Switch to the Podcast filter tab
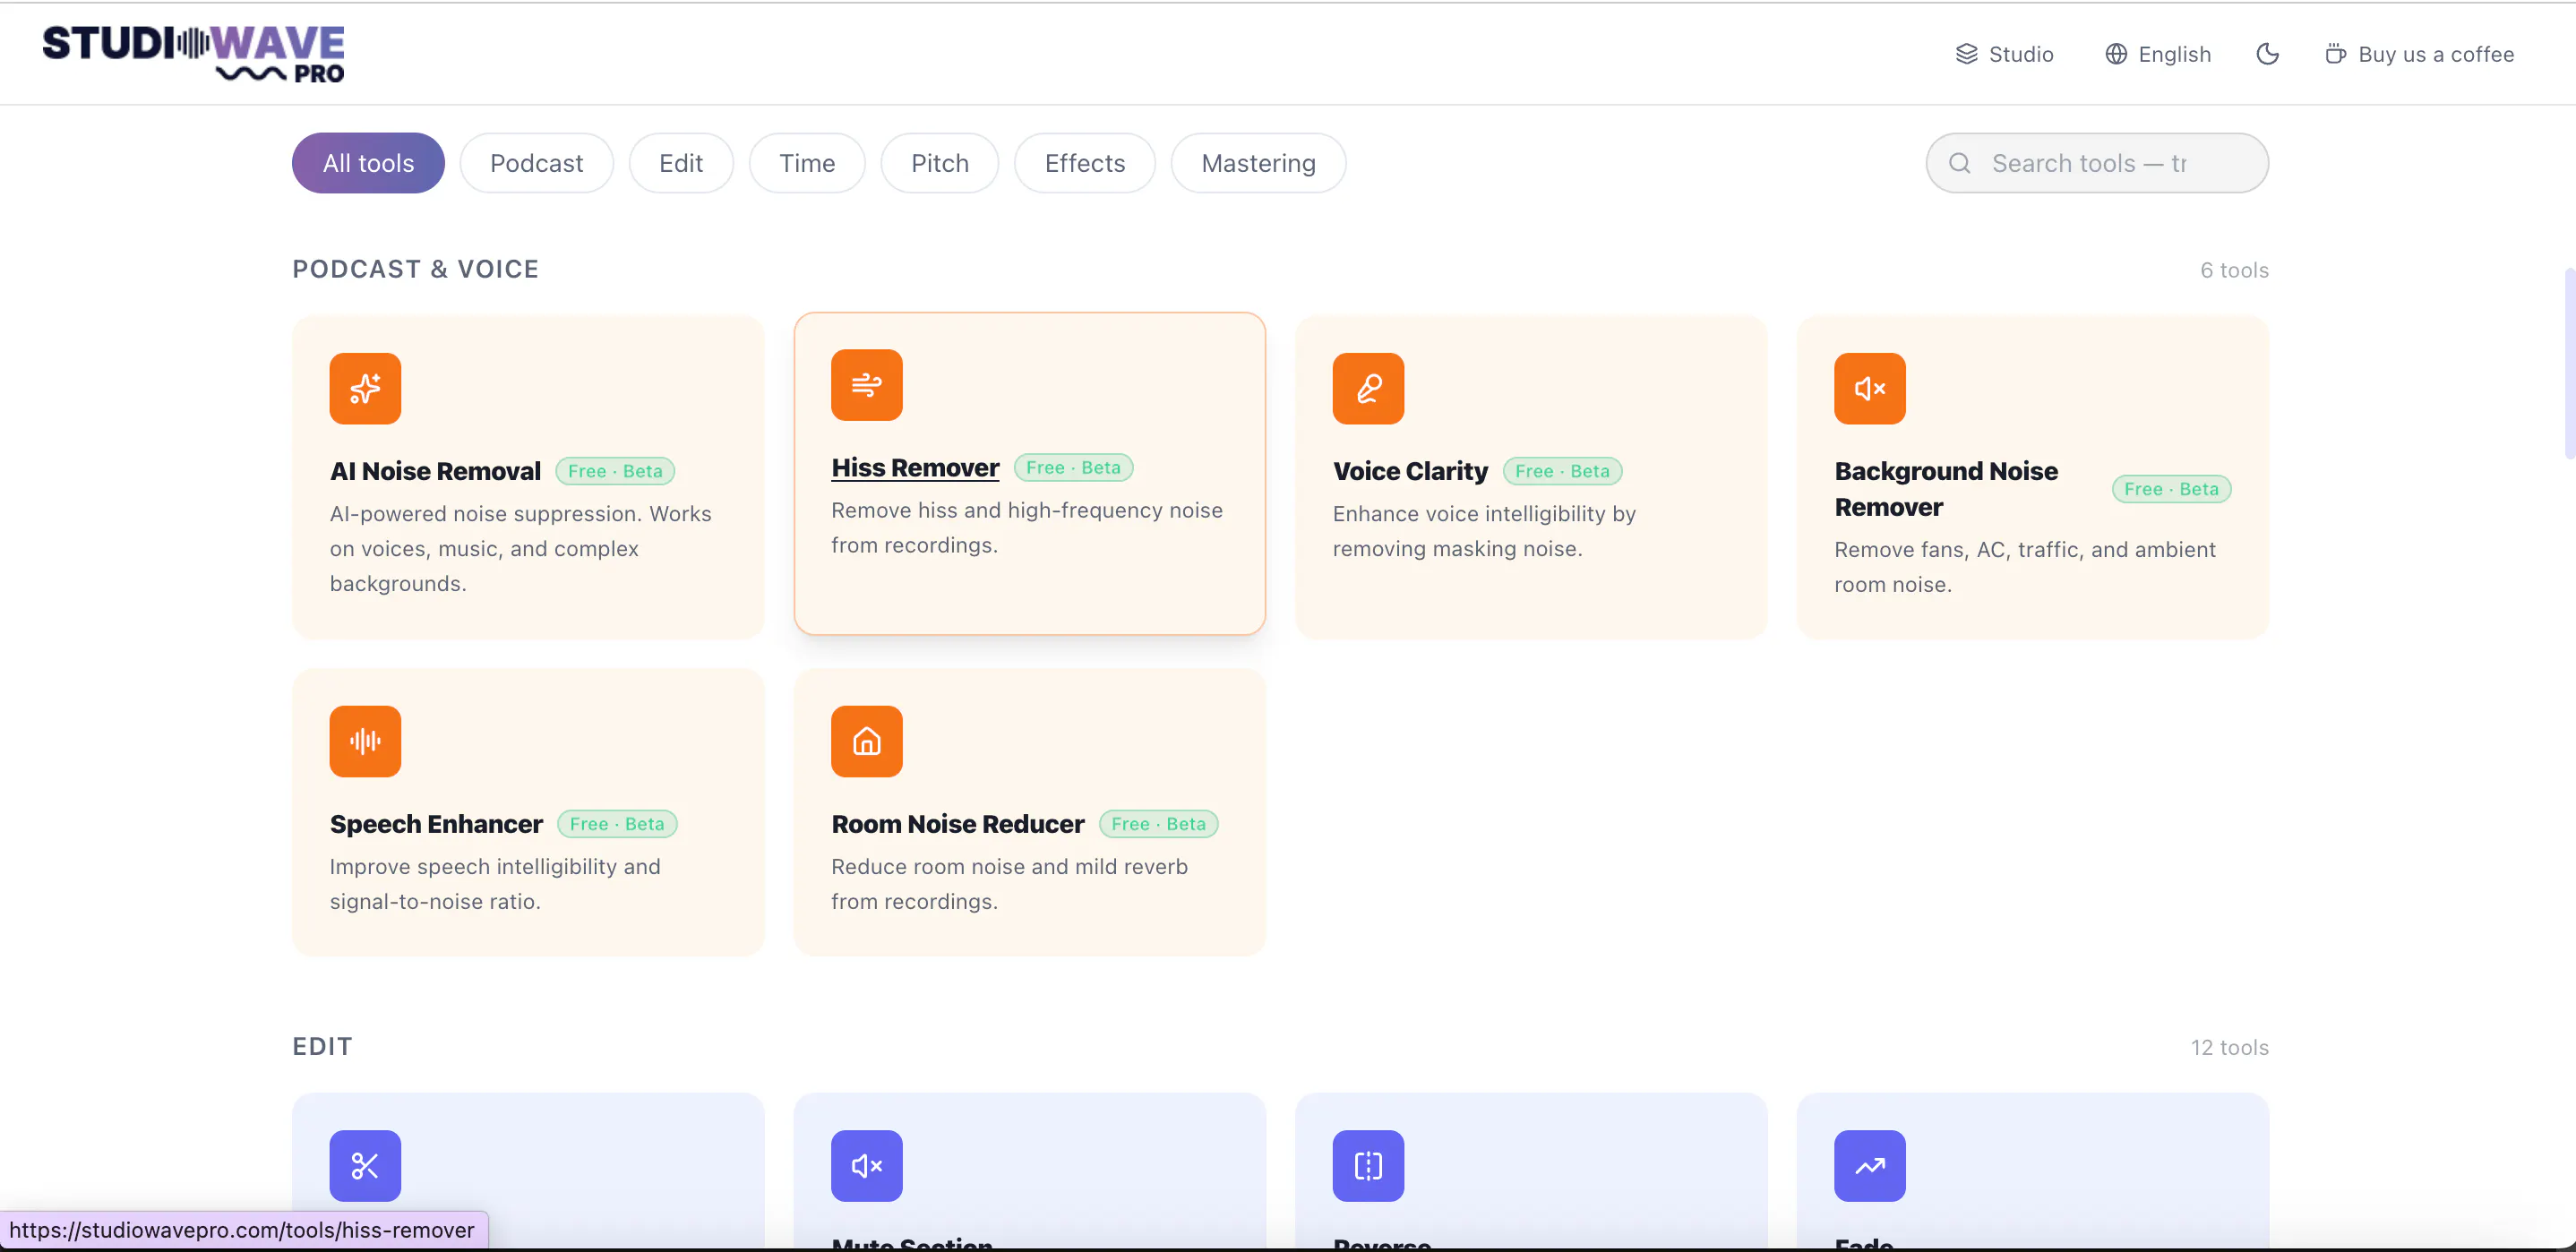 click(536, 163)
